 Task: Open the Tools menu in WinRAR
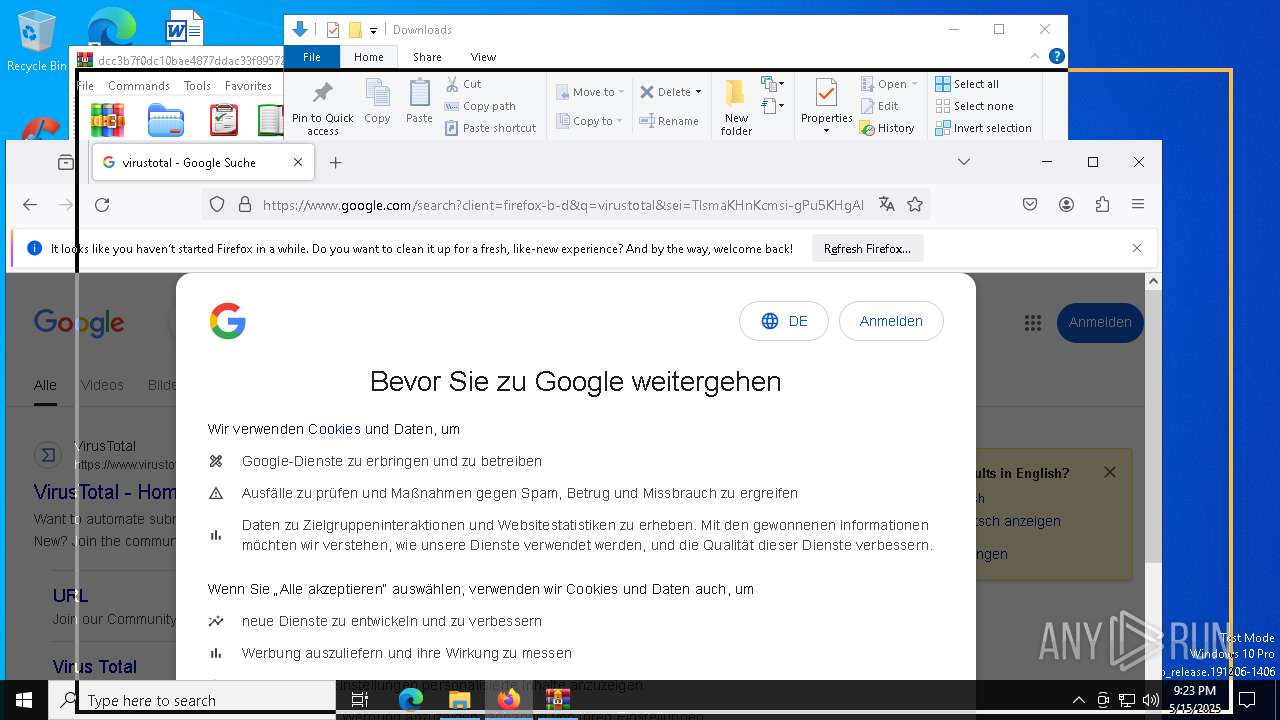click(x=197, y=86)
